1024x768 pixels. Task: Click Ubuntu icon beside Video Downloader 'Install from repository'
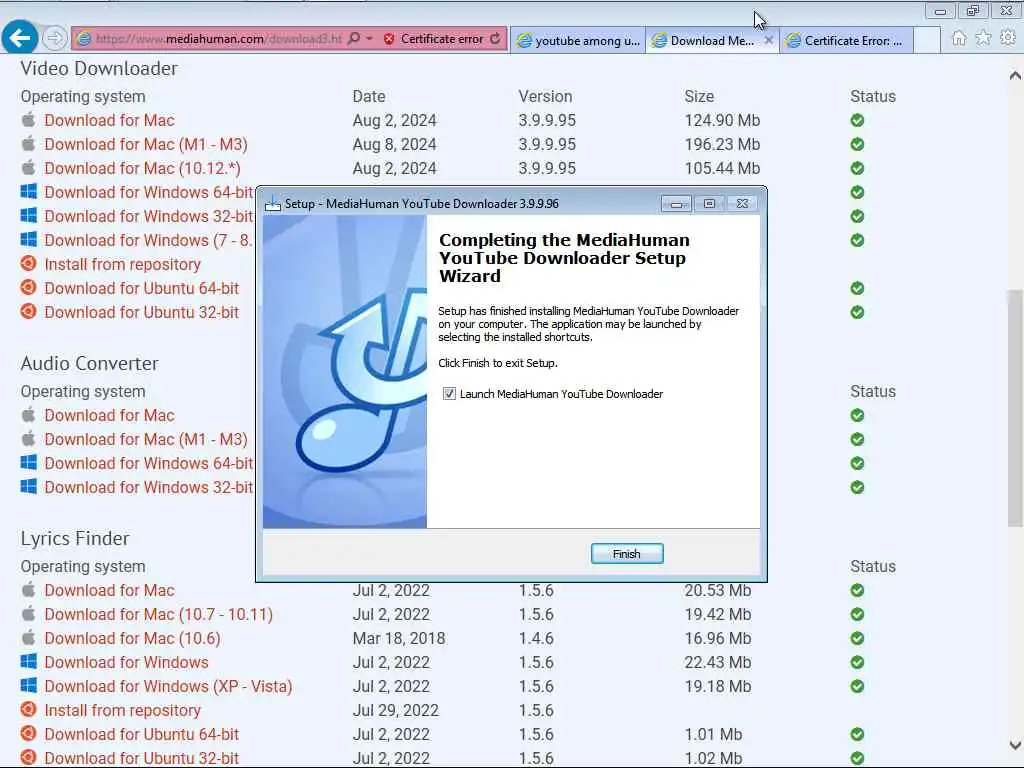28,264
